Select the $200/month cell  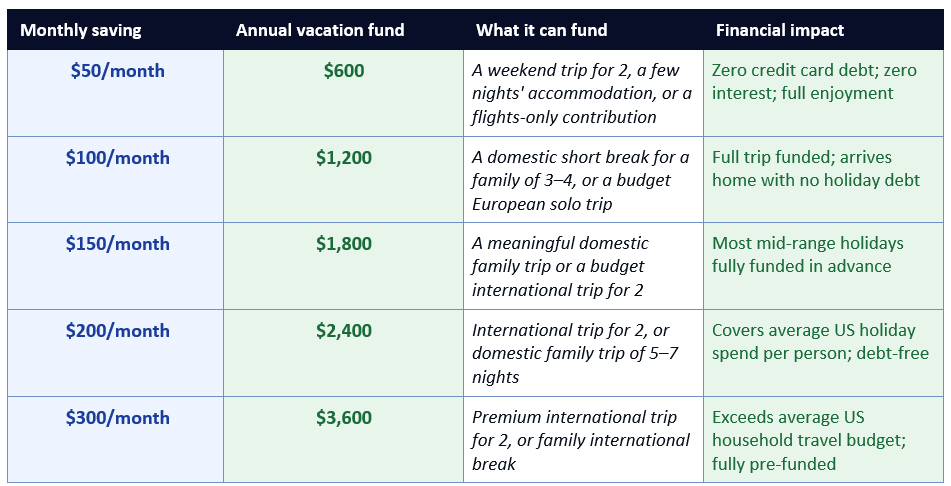(x=115, y=353)
